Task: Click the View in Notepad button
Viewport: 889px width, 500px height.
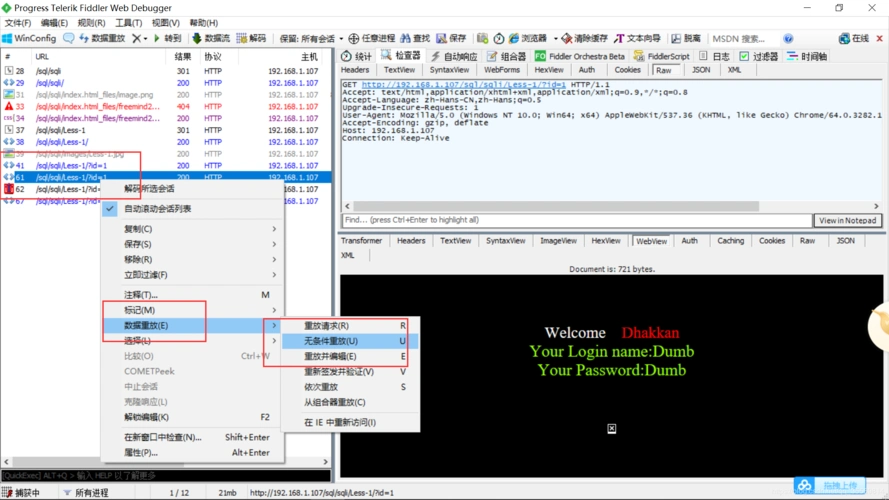Action: click(847, 220)
